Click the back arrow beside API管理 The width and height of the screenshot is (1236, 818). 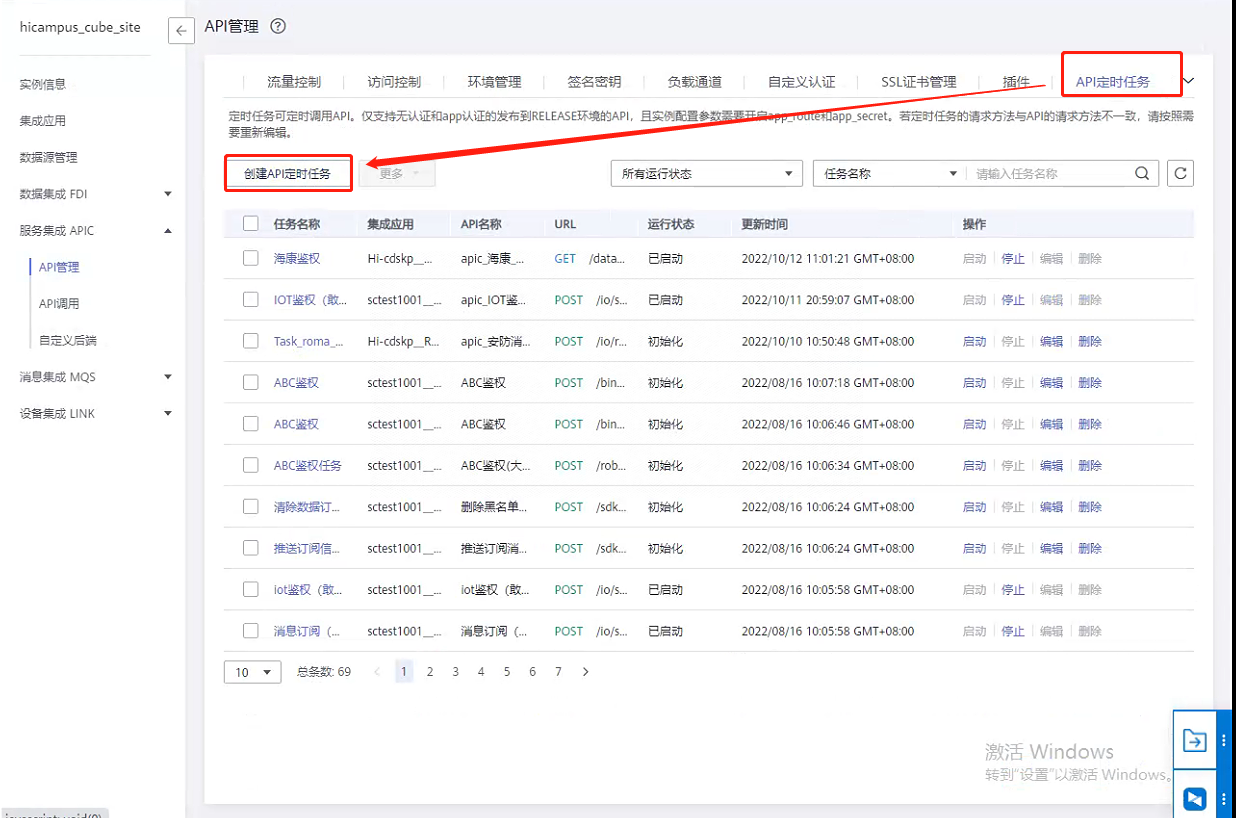(x=181, y=31)
